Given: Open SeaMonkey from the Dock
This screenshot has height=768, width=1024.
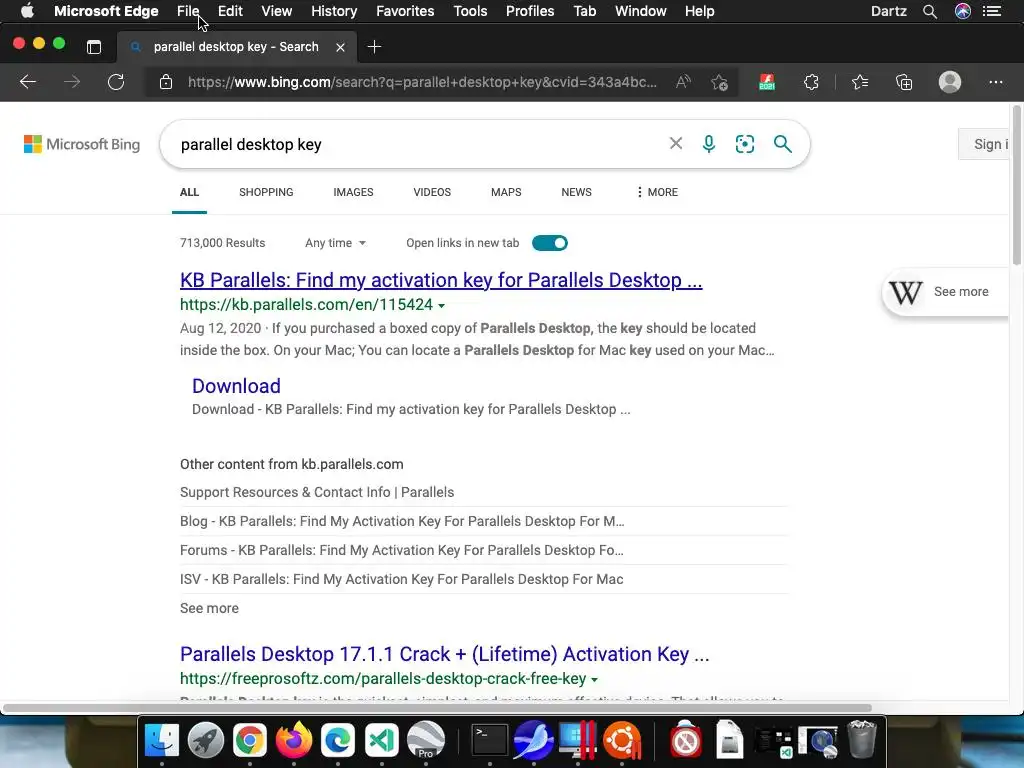Looking at the screenshot, I should [x=534, y=740].
